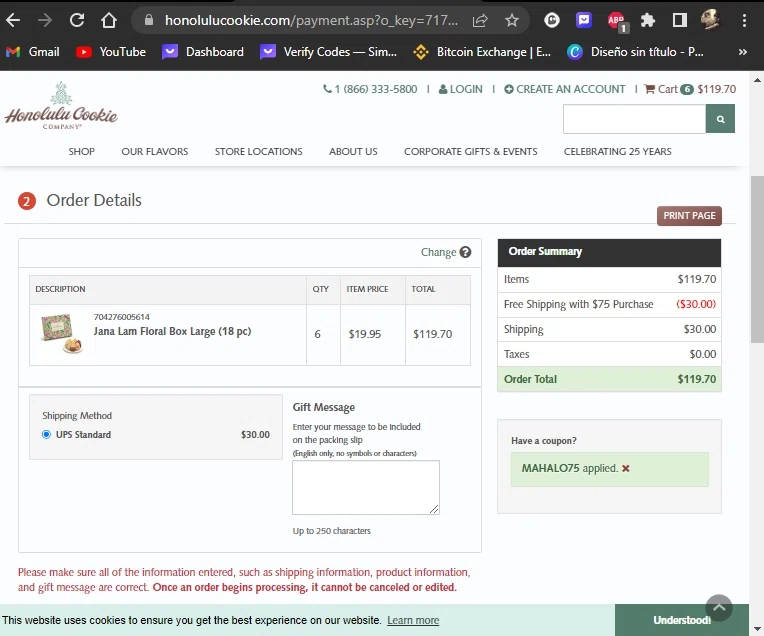The height and width of the screenshot is (636, 764).
Task: Select the UPS Standard shipping radio button
Action: 46,434
